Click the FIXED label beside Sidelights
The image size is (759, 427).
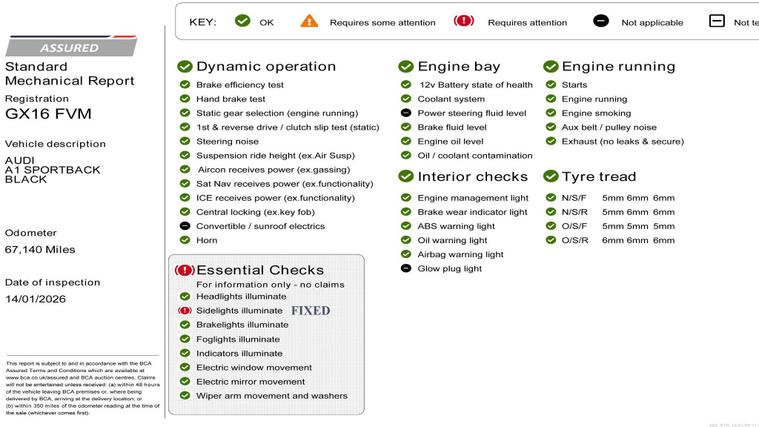tap(310, 311)
